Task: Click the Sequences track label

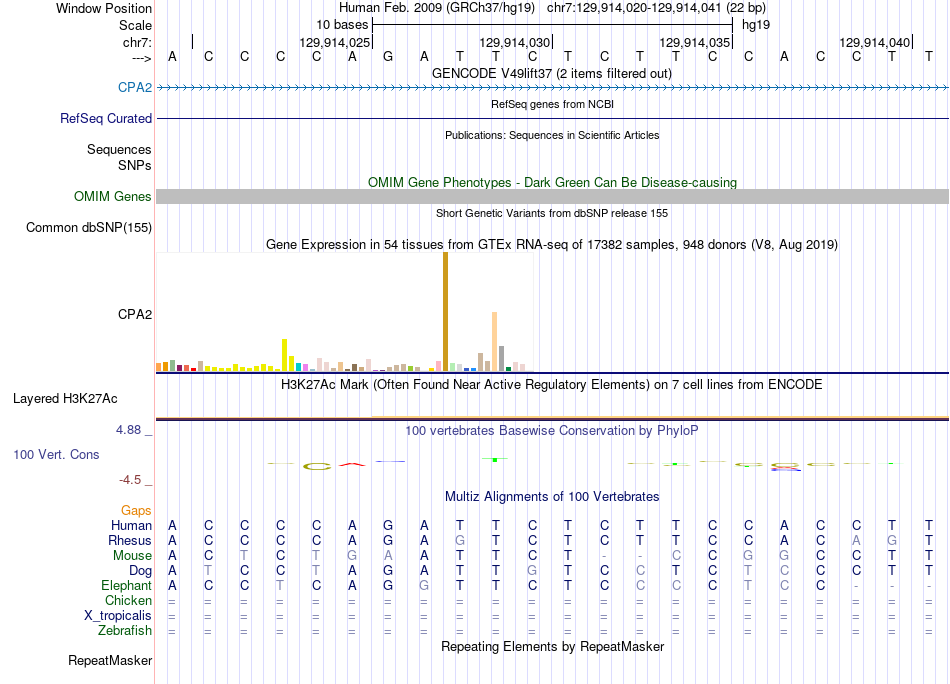Action: (x=119, y=149)
